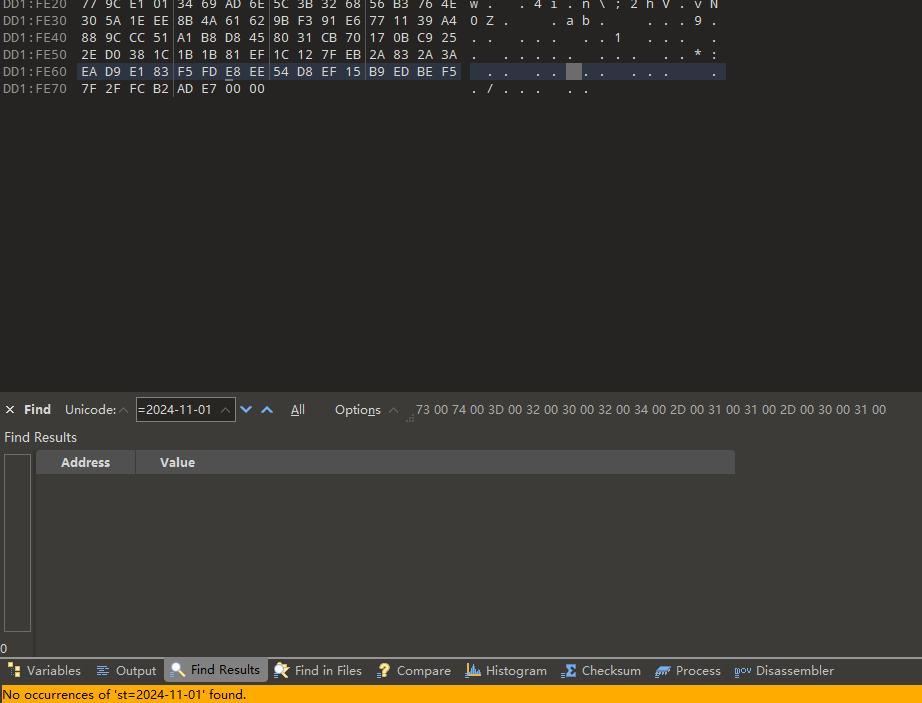Select the address DD1:FE50 in the hex editor
Screen dimensions: 922x703
coord(35,55)
